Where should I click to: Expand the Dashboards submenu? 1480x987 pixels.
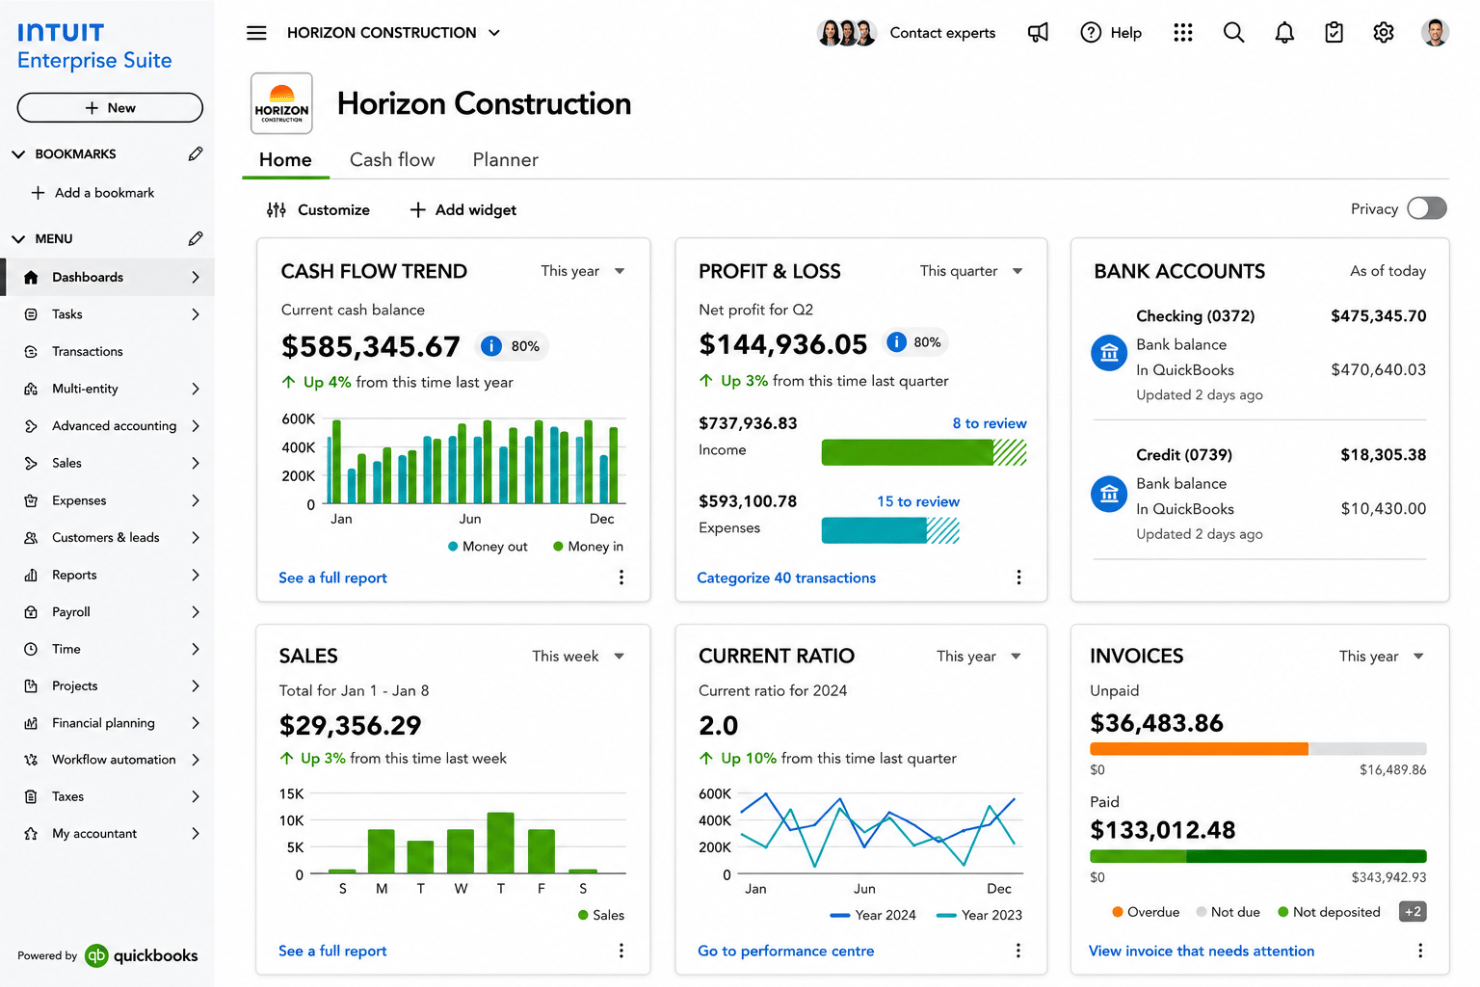[195, 277]
